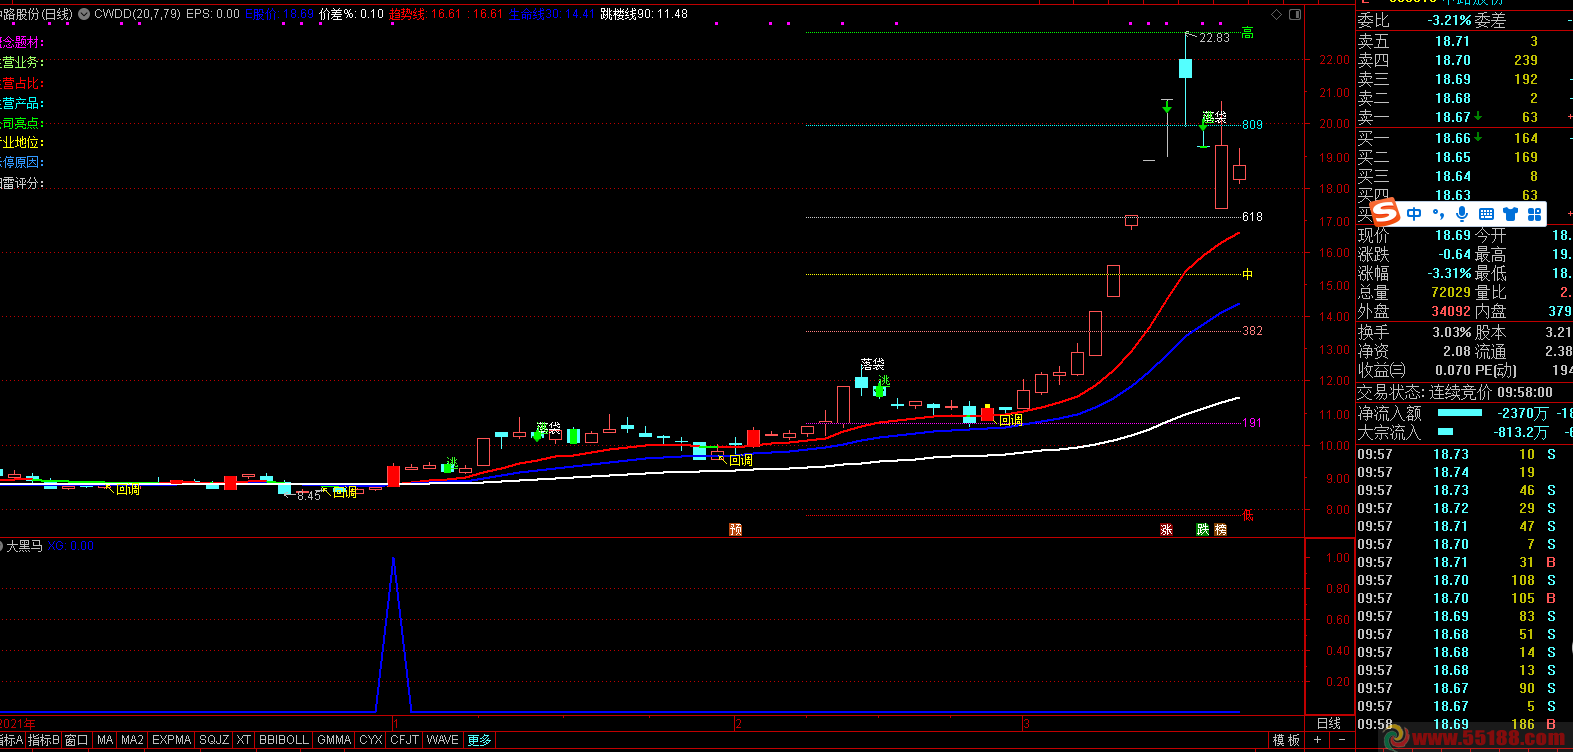
Task: Open the 更多 indicators list
Action: pos(480,740)
